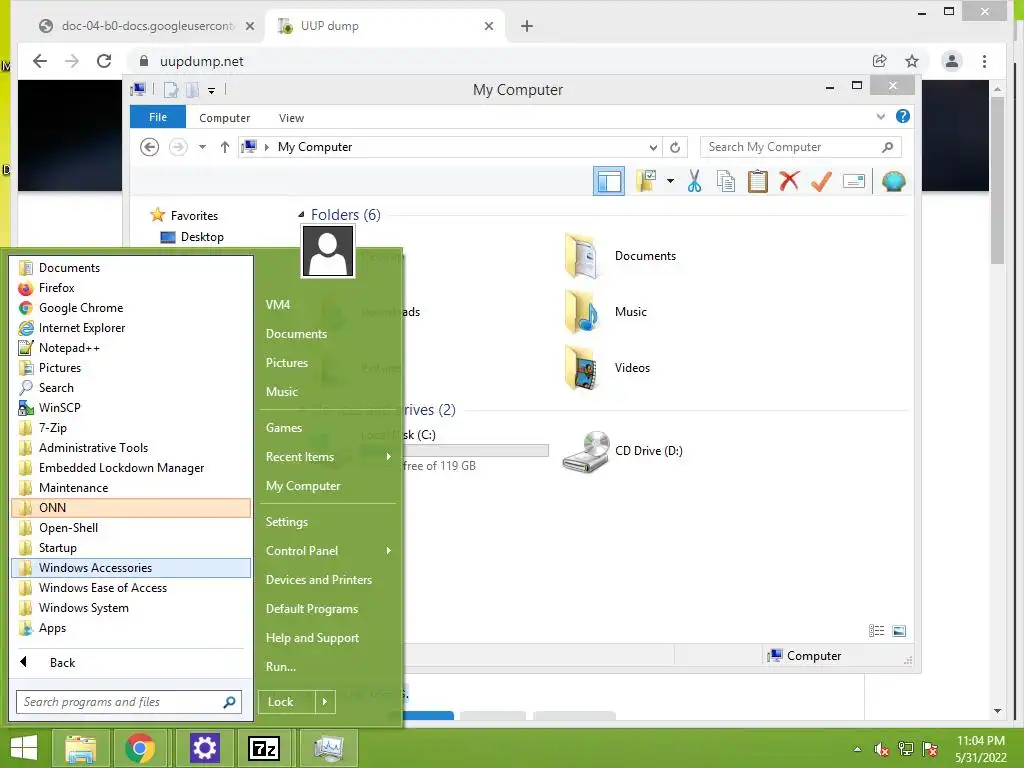Go back in My Computer window
Image resolution: width=1024 pixels, height=768 pixels.
[x=150, y=147]
